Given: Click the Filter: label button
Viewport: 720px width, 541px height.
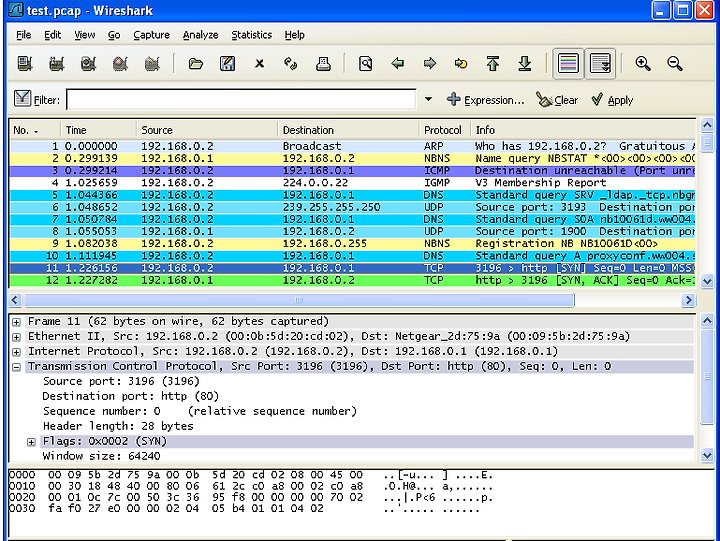Looking at the screenshot, I should (x=47, y=100).
